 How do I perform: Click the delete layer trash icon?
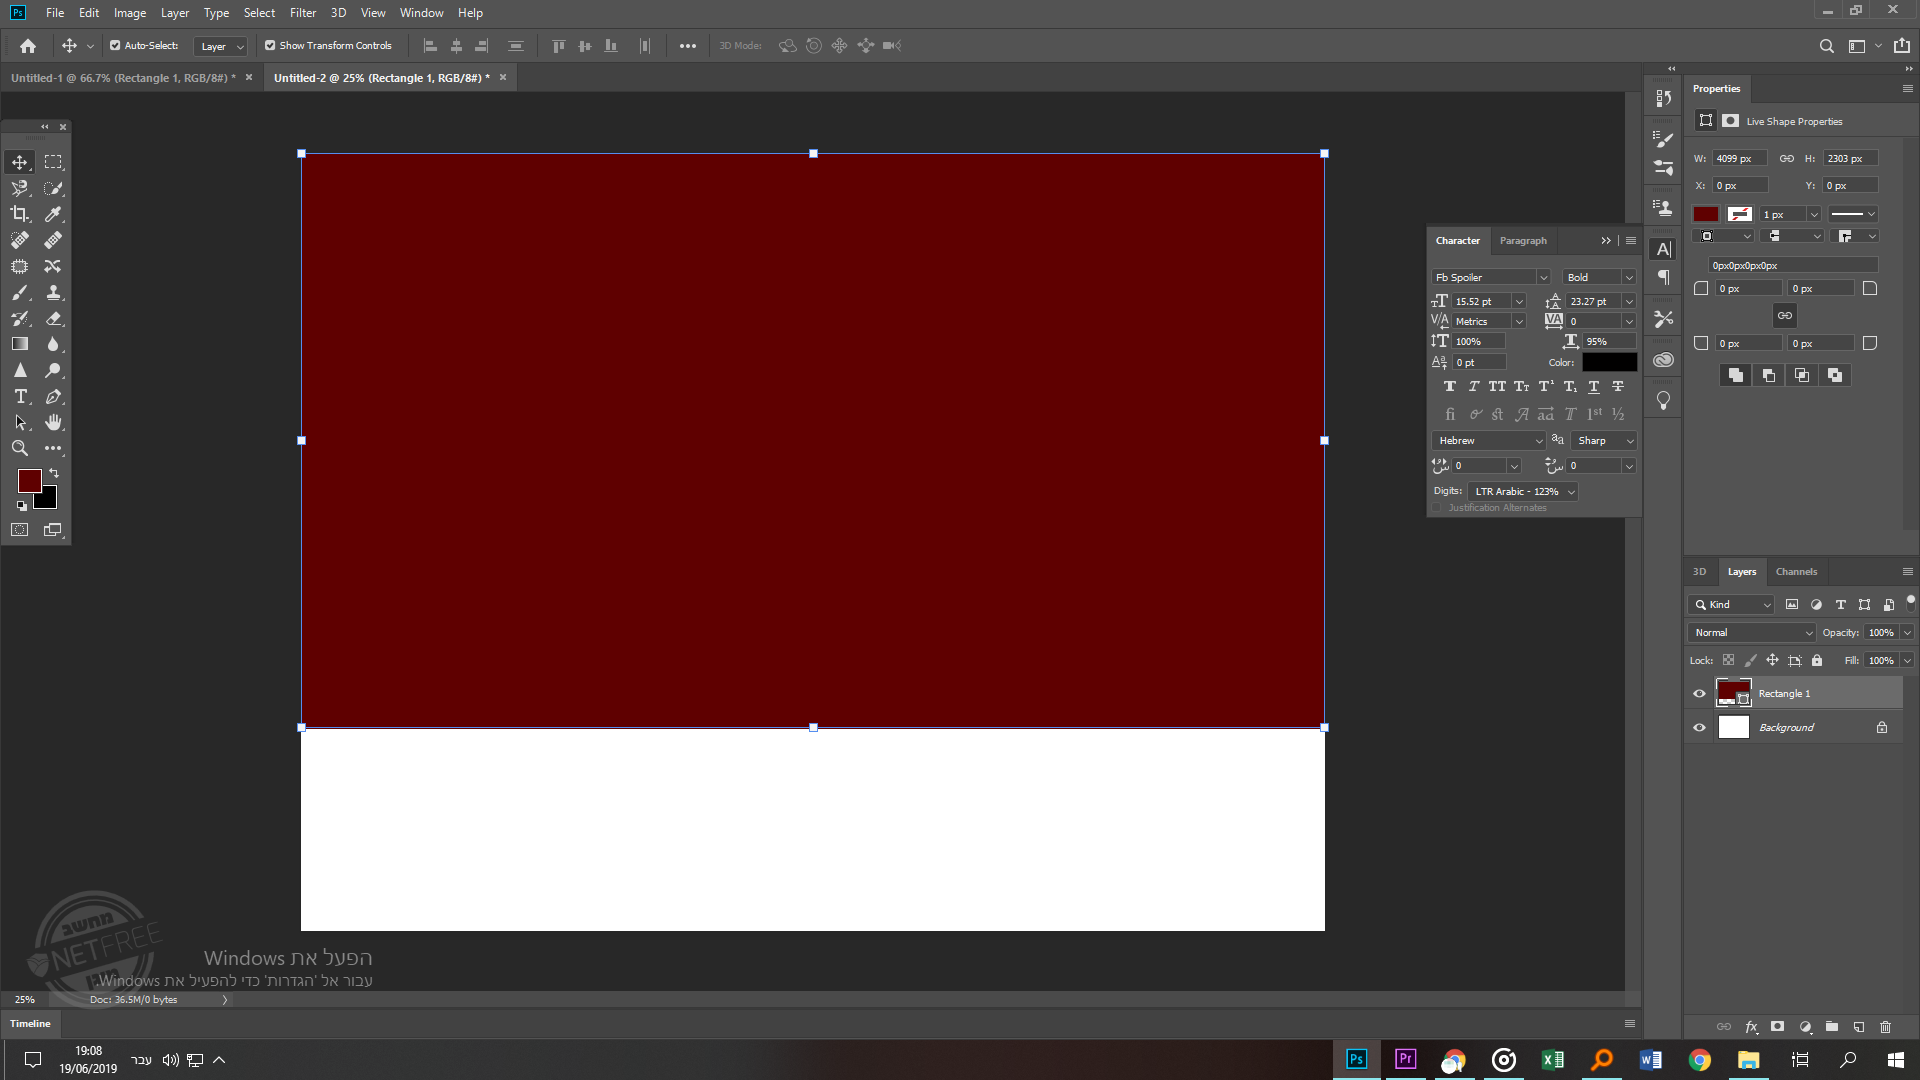[x=1886, y=1027]
